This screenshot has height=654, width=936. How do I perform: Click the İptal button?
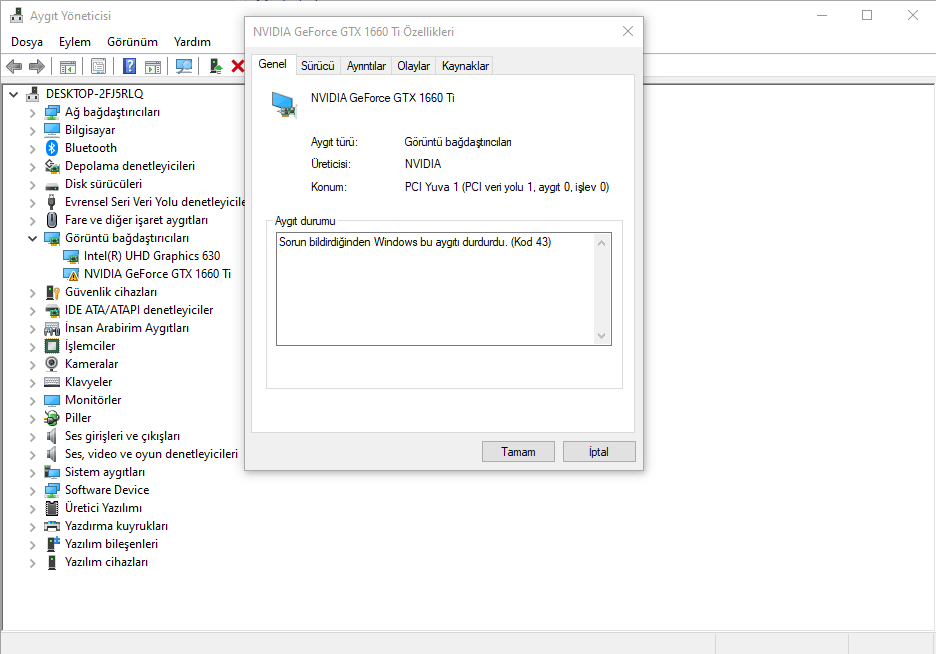(x=599, y=452)
